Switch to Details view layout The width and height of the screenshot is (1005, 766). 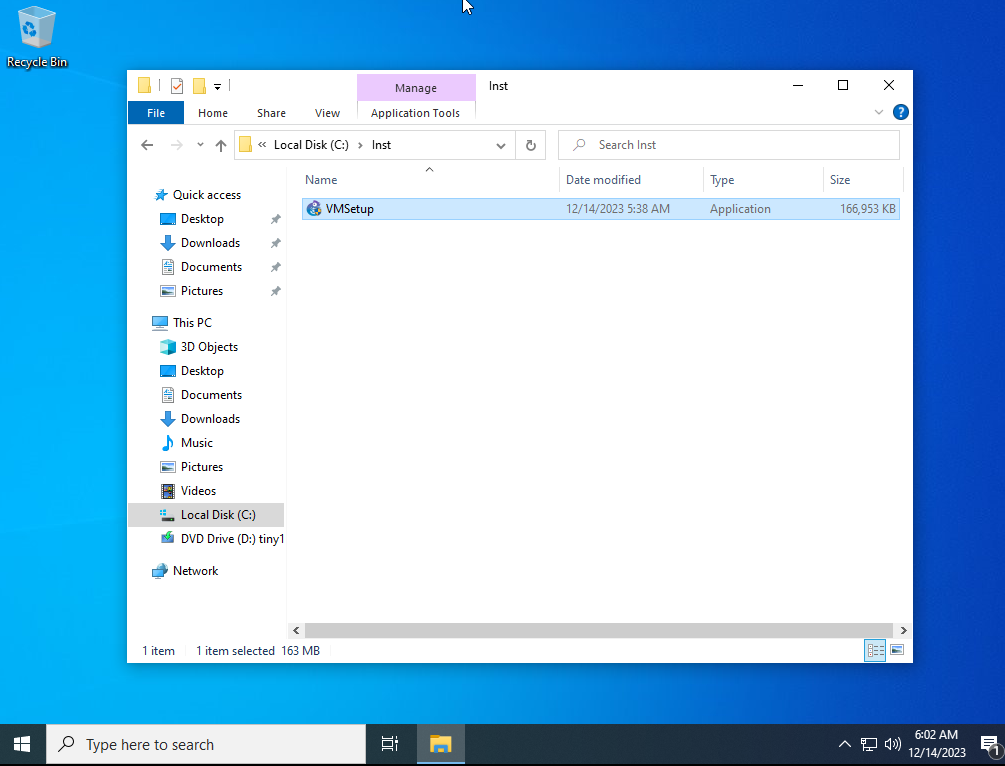[876, 651]
